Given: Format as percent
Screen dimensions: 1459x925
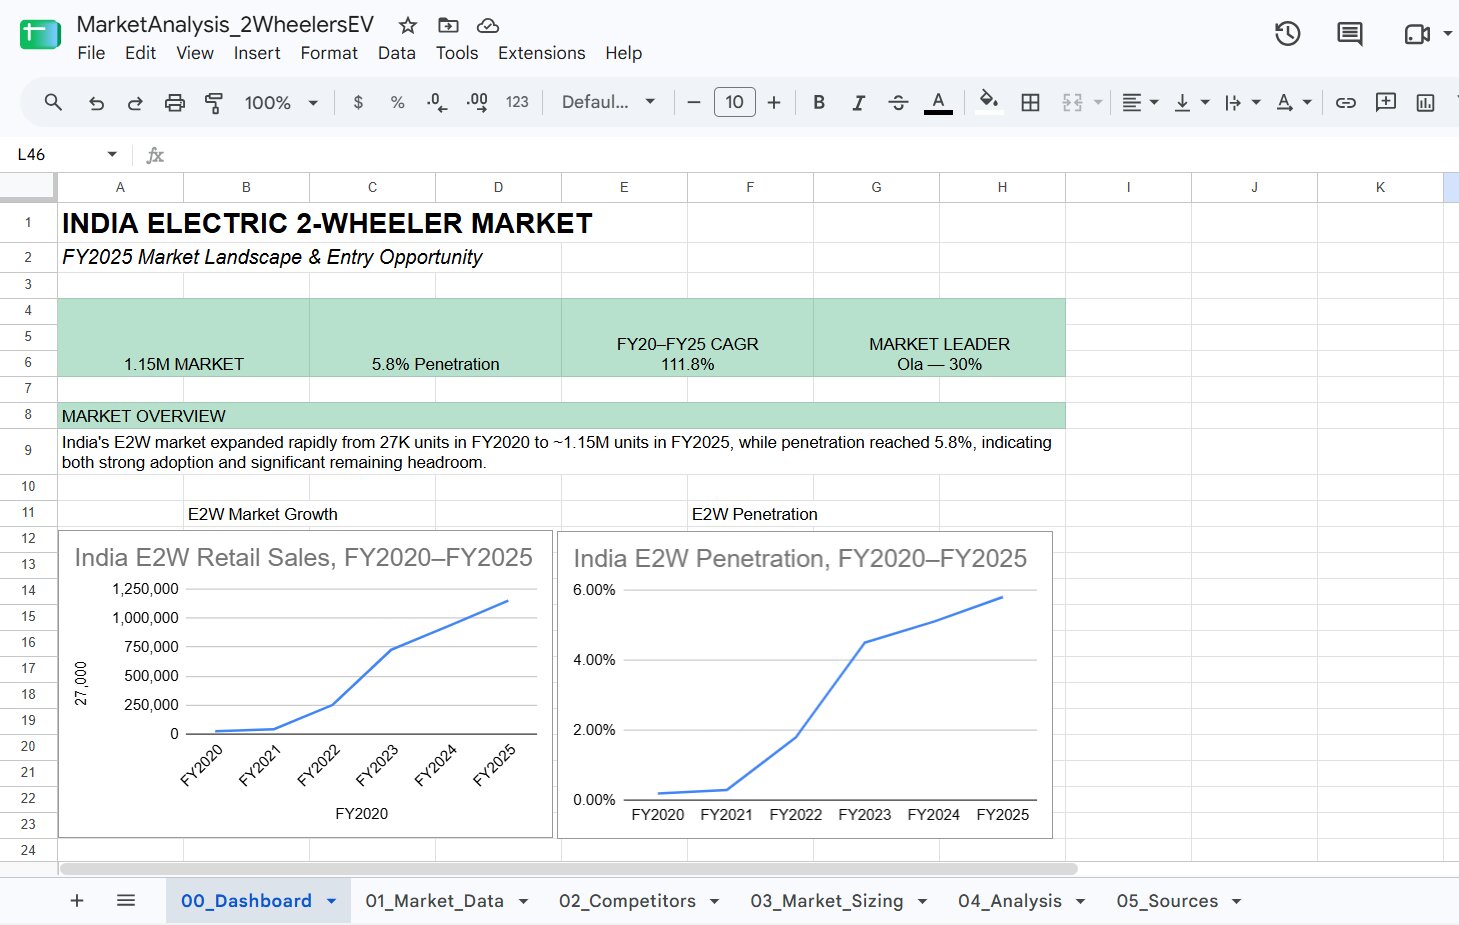Looking at the screenshot, I should click(x=397, y=102).
